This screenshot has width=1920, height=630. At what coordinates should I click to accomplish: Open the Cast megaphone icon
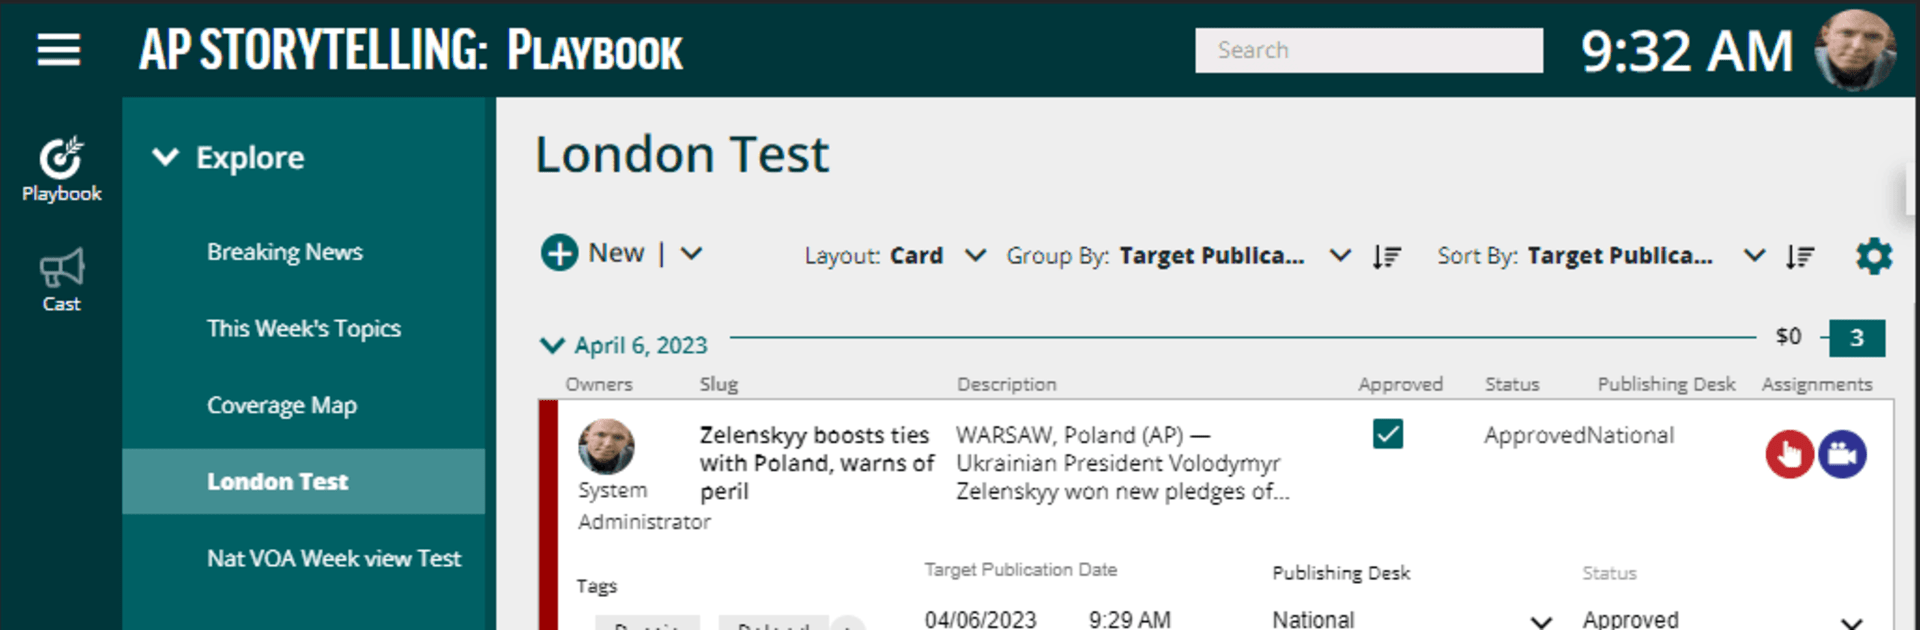(61, 280)
